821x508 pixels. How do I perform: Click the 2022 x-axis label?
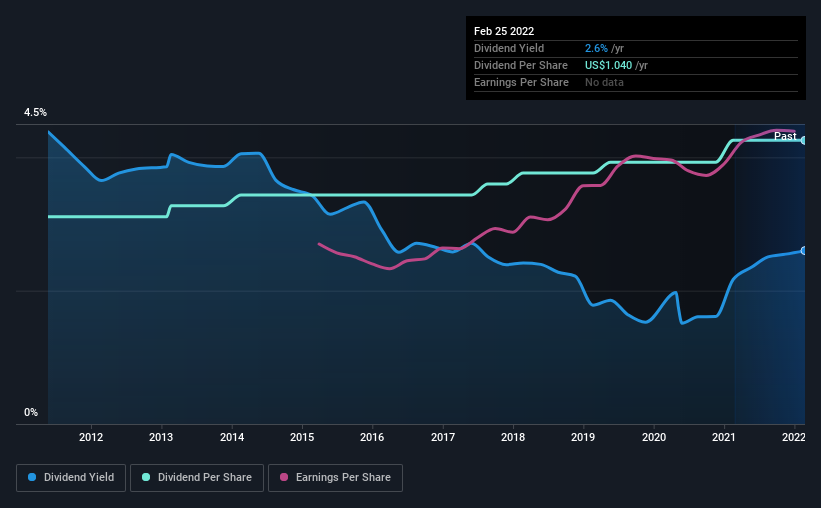794,437
